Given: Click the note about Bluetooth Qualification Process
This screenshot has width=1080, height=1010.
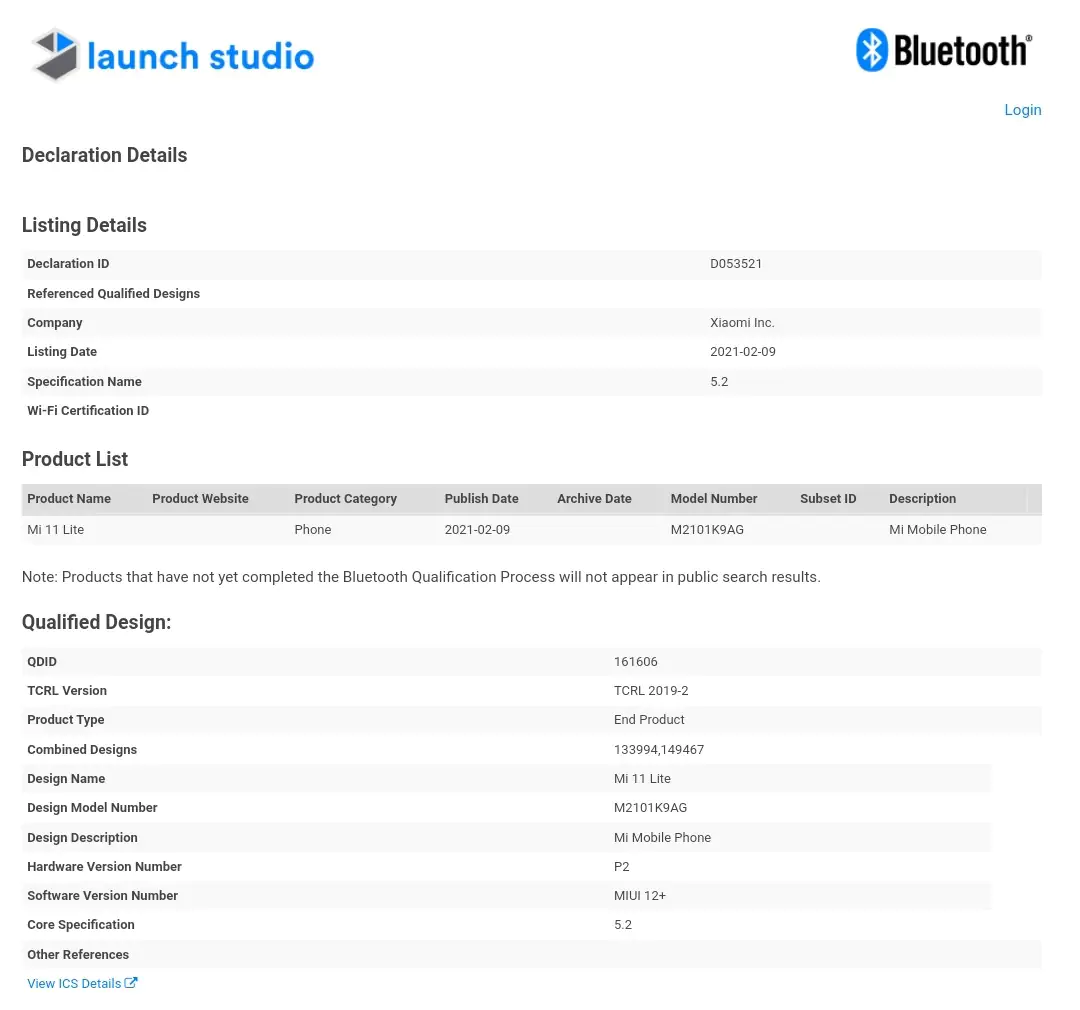Looking at the screenshot, I should [x=421, y=577].
